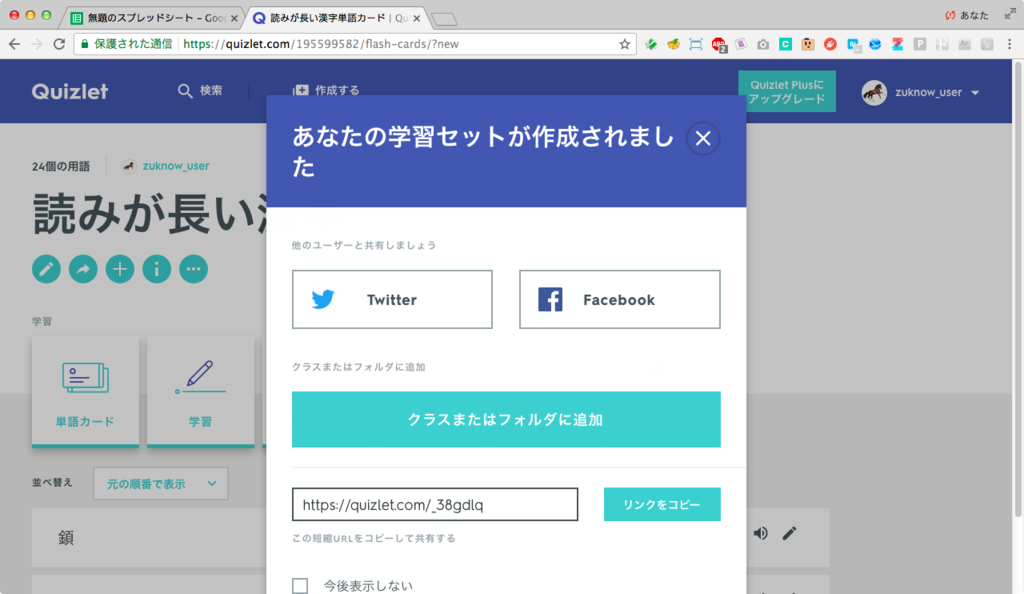Click the secure connection lock icon

coord(85,44)
